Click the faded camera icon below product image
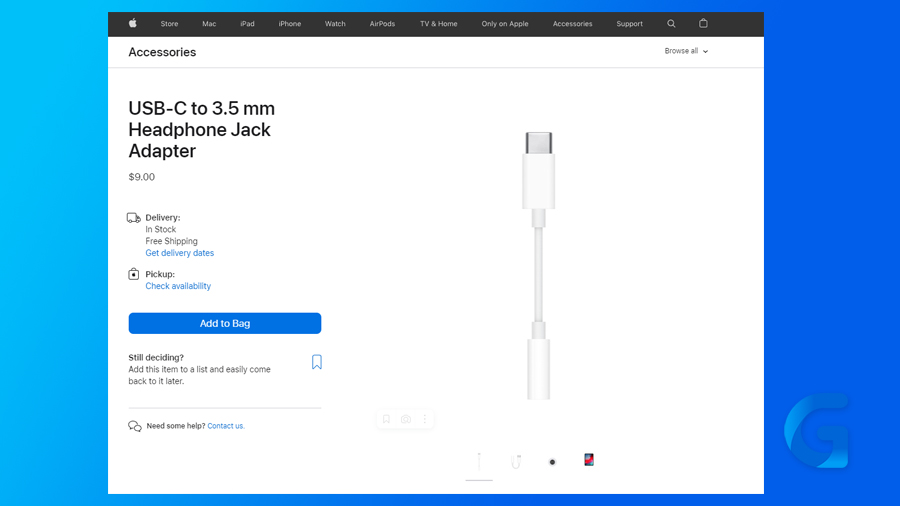The width and height of the screenshot is (900, 506). tap(406, 419)
